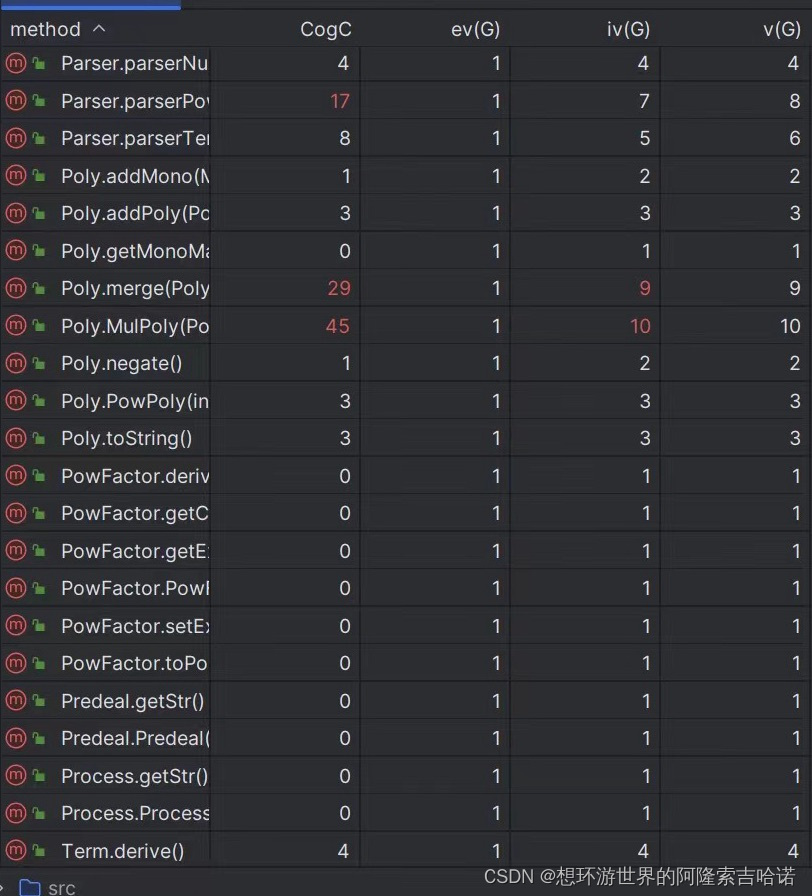Click green lock icon of Term.derive() row
Screen dimensions: 812x896
39,851
